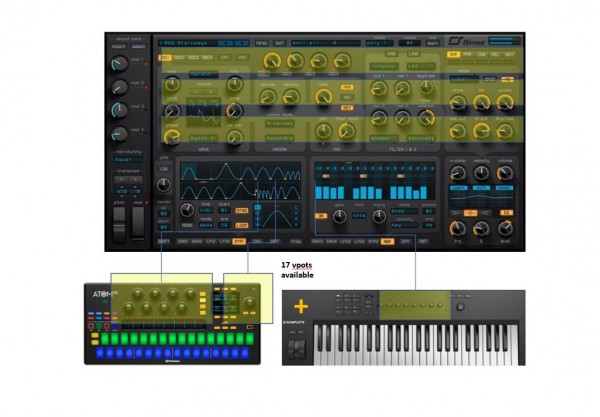Toggle the stepper RTRG button
This screenshot has width=600, height=417.
[241, 211]
